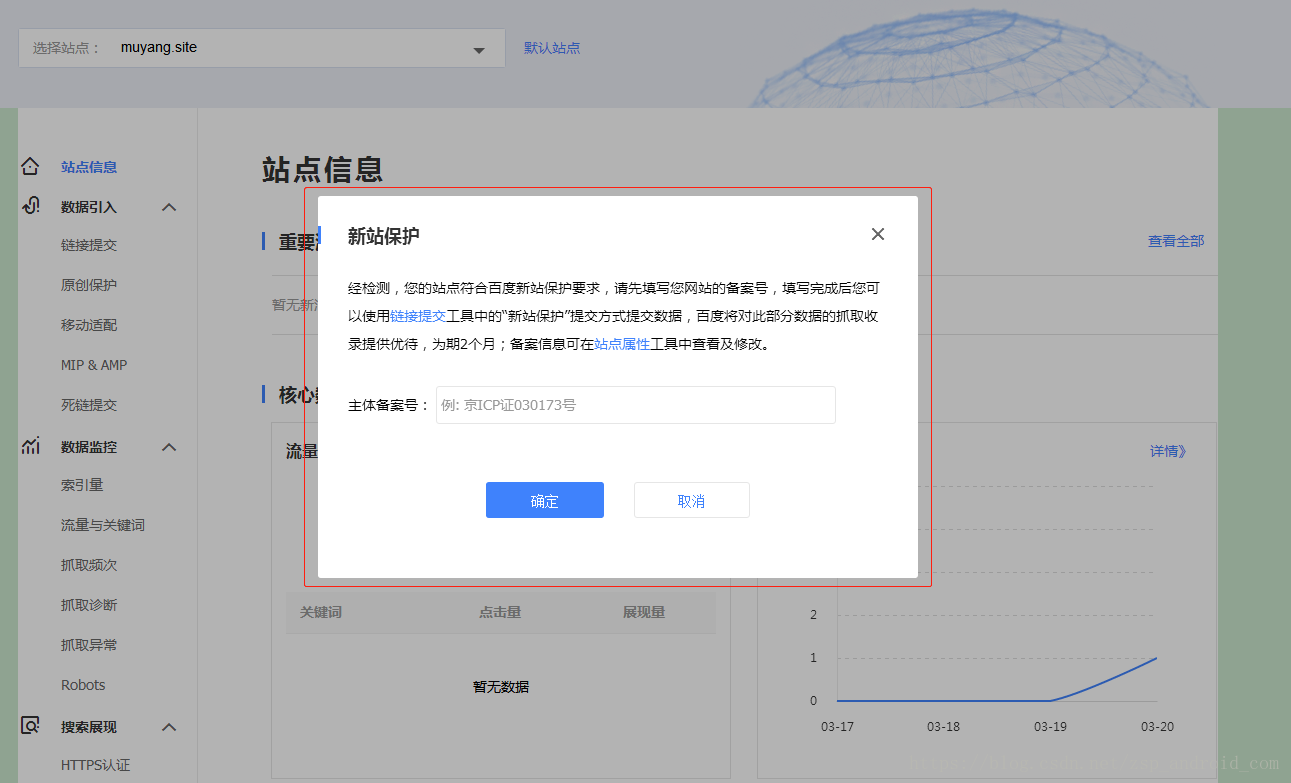
Task: Open 原创保护 in the sidebar
Action: (x=89, y=285)
